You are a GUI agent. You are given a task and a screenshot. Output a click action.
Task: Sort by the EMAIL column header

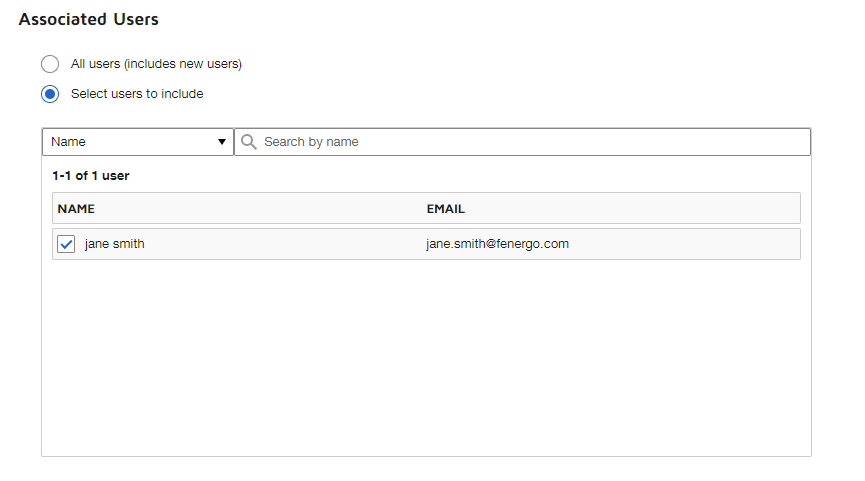445,209
